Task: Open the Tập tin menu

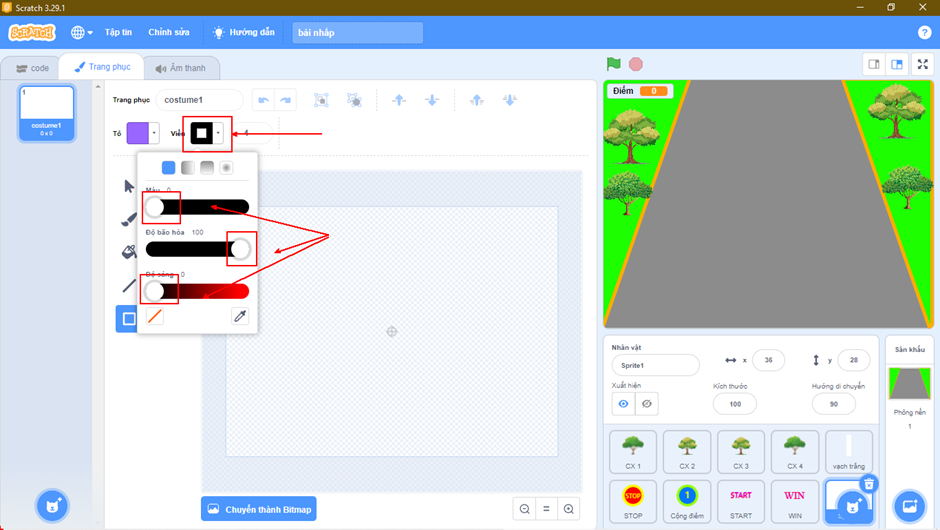Action: point(118,32)
